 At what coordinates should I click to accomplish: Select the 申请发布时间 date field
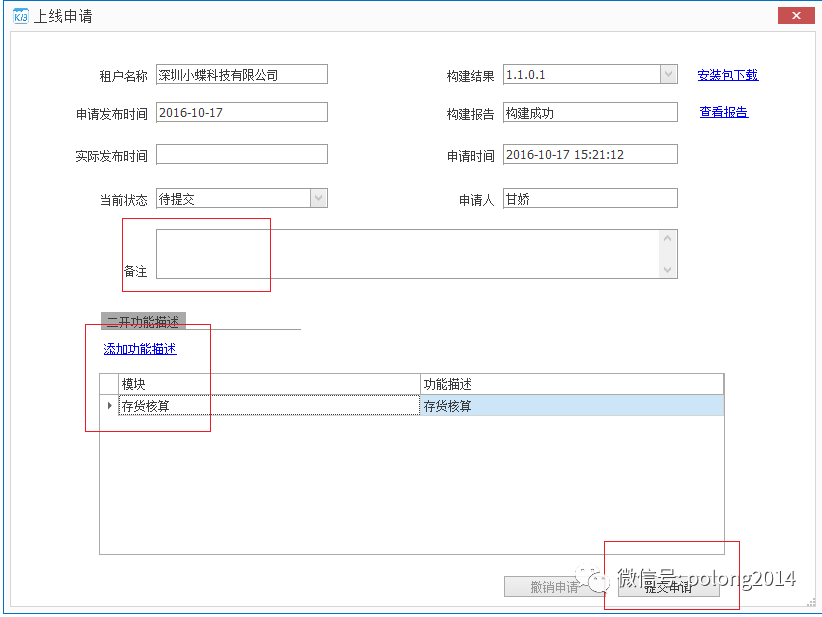(x=242, y=113)
